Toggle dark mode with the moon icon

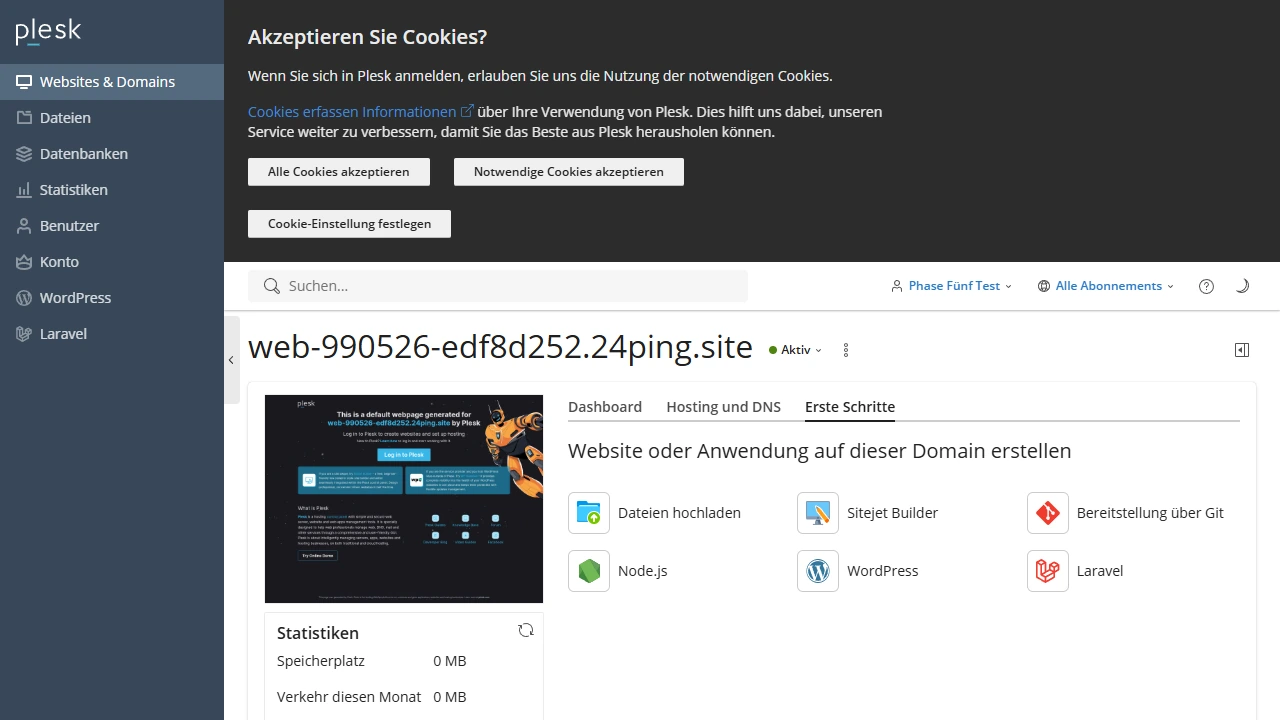pos(1243,286)
